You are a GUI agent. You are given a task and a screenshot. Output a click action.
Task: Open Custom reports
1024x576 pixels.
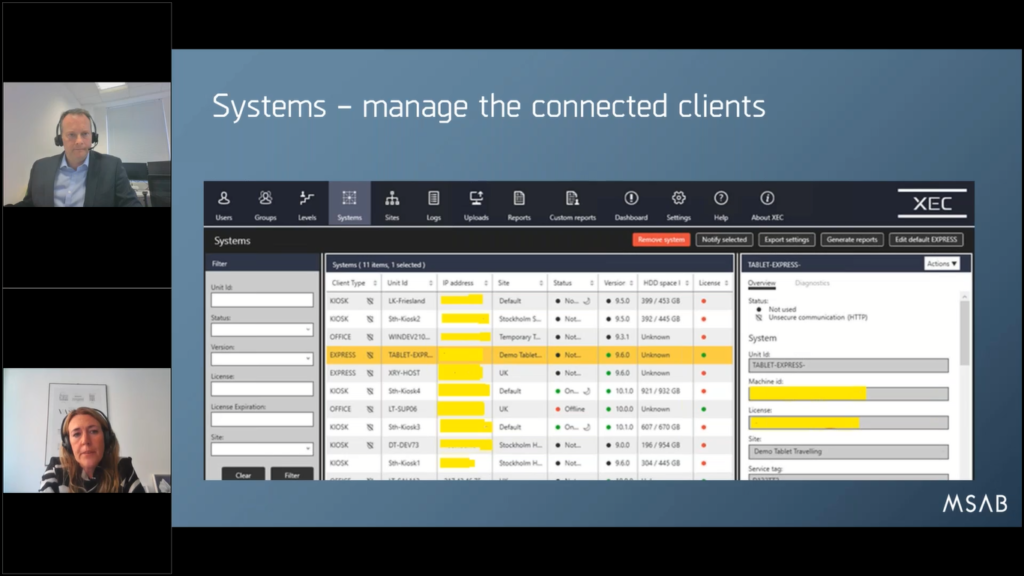tap(573, 205)
